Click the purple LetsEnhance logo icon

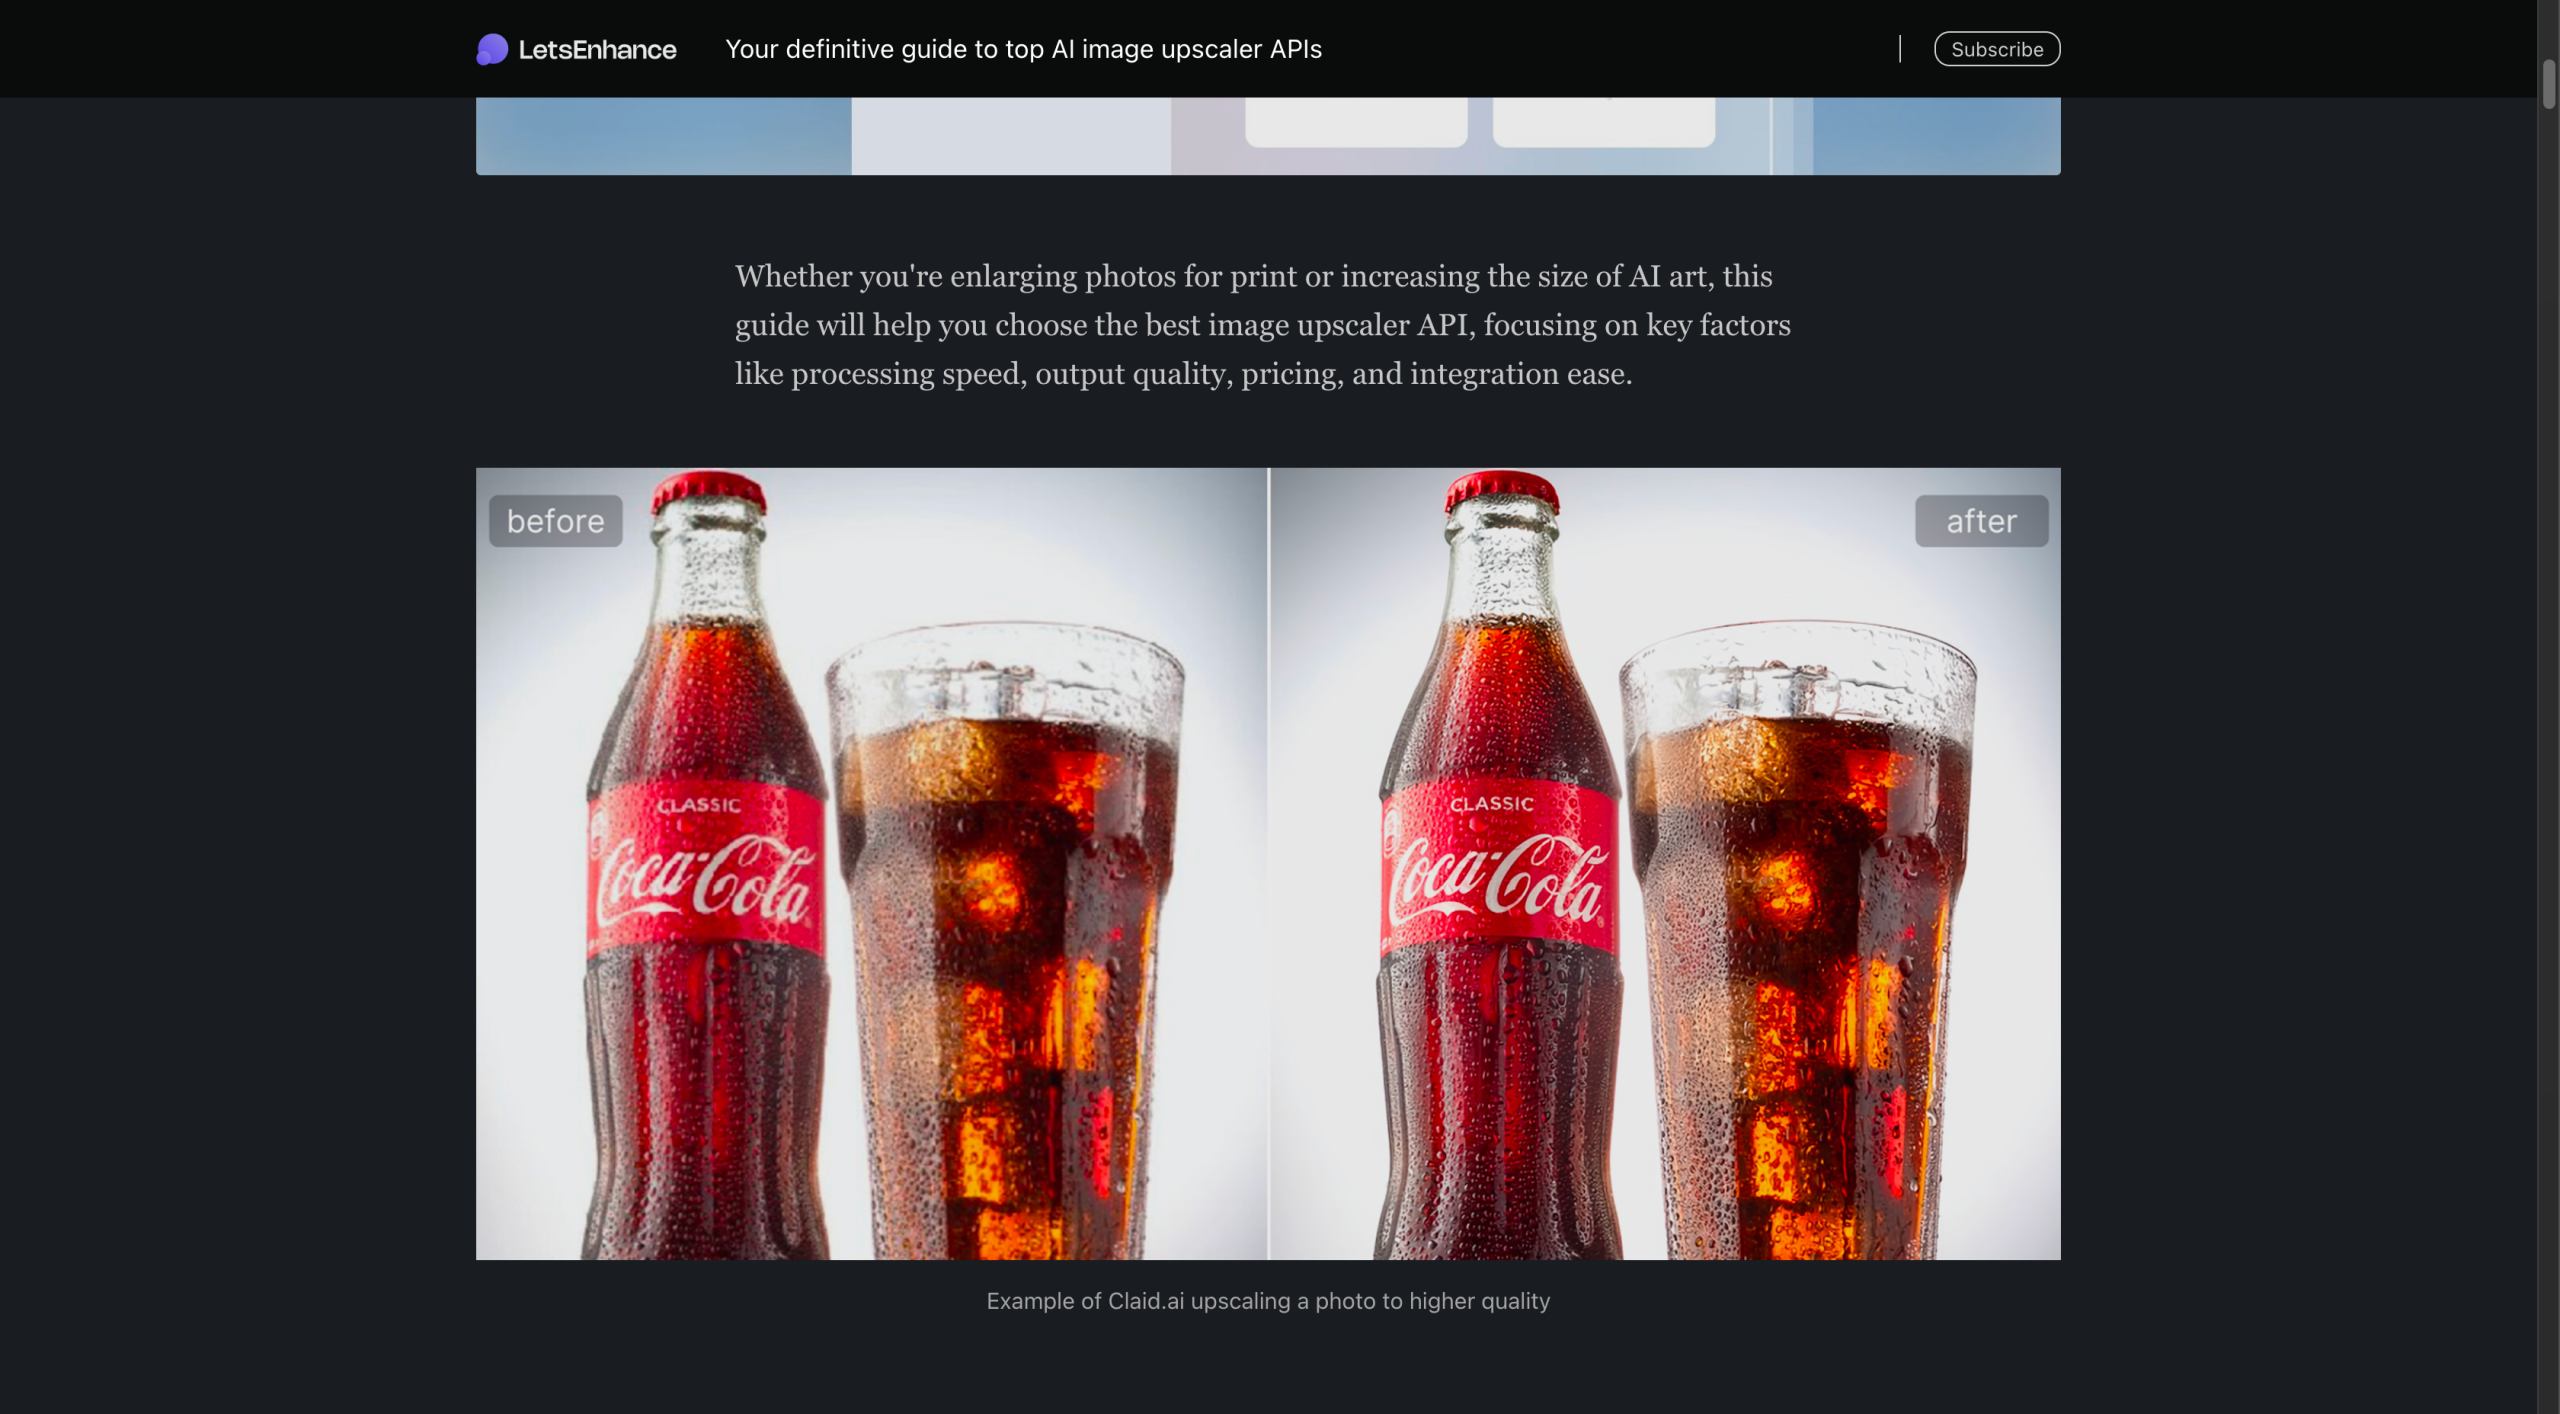pyautogui.click(x=492, y=49)
